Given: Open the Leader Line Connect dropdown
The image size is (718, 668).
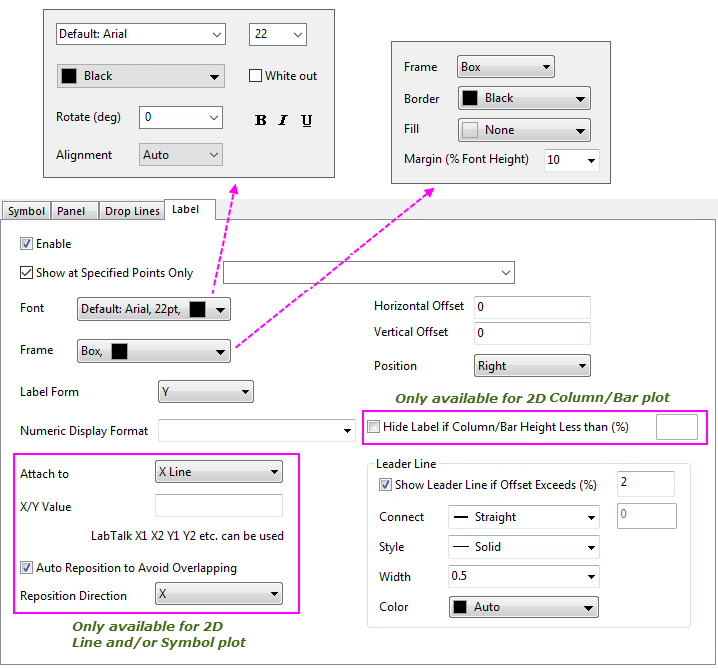Looking at the screenshot, I should coord(523,517).
